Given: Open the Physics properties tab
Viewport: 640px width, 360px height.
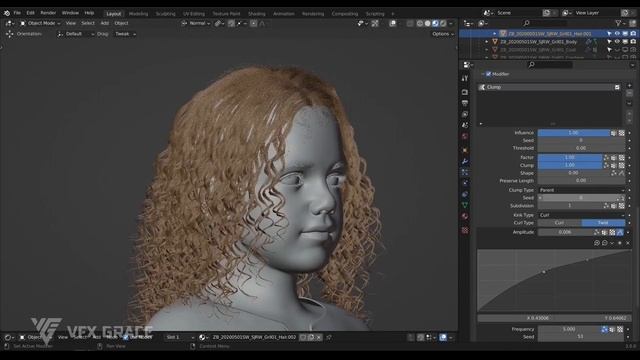Looking at the screenshot, I should (465, 183).
